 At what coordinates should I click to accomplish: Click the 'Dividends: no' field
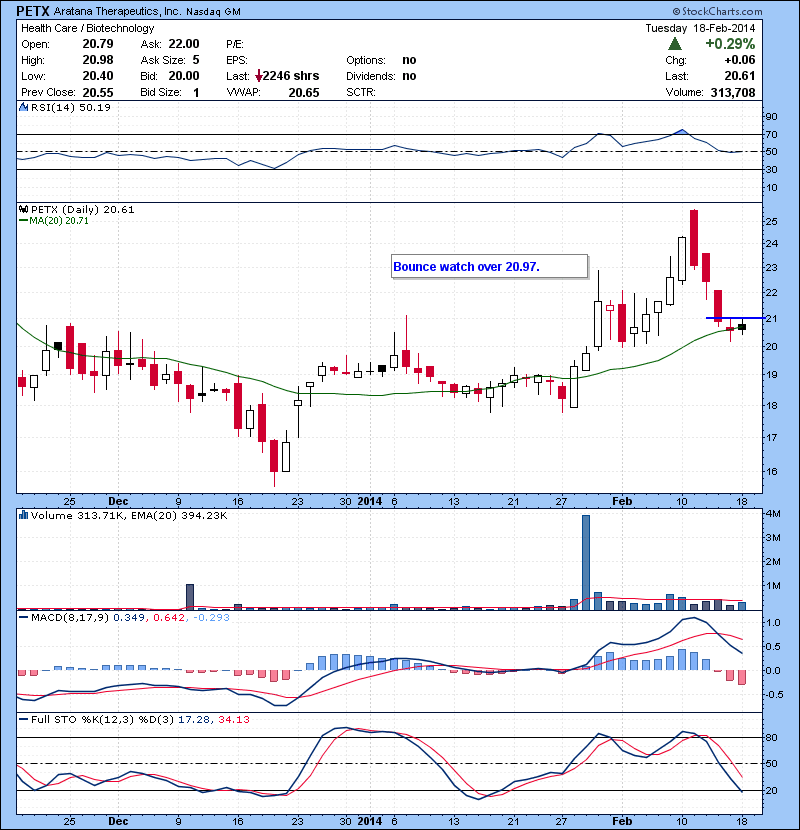381,76
